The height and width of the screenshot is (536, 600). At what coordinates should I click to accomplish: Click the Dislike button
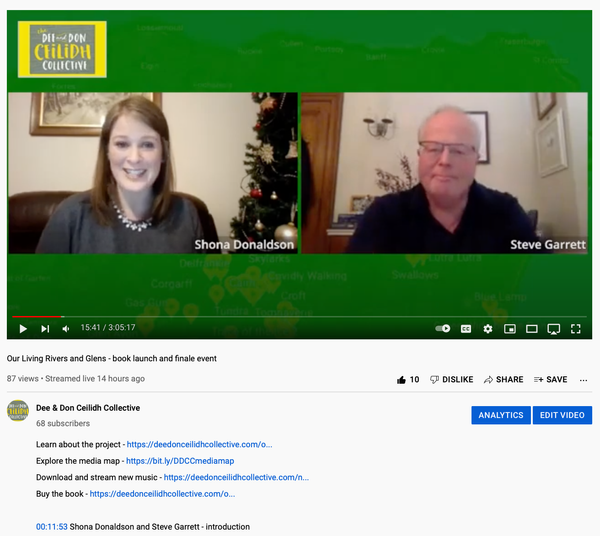tap(452, 379)
